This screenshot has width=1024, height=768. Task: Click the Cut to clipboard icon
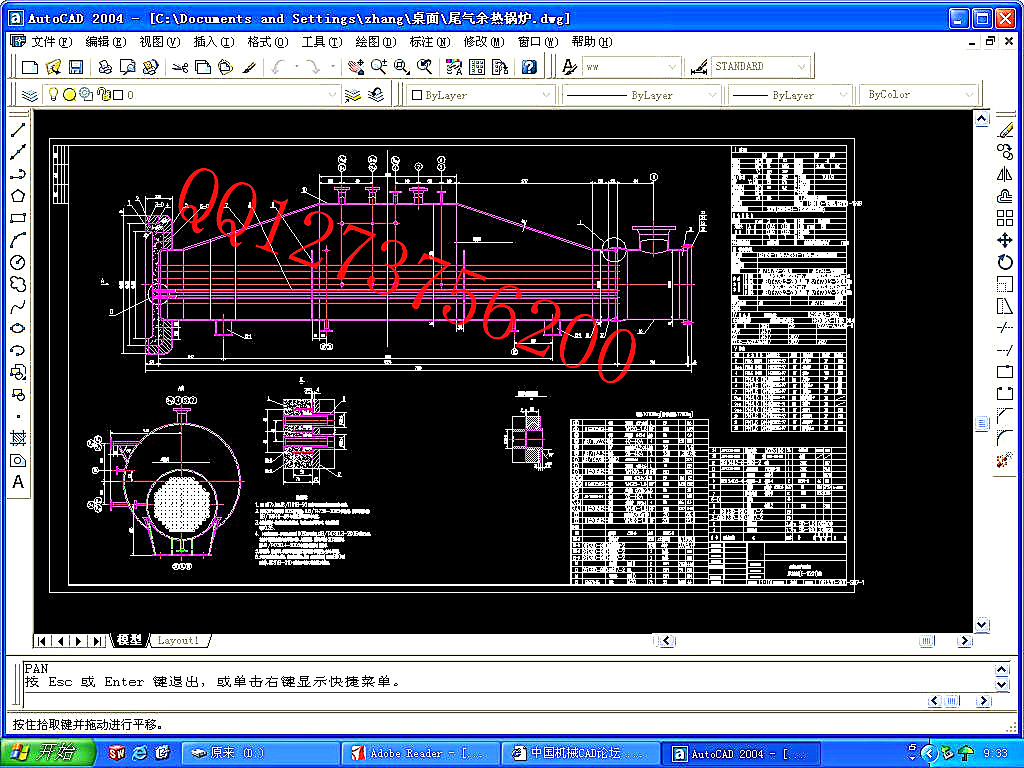click(180, 67)
